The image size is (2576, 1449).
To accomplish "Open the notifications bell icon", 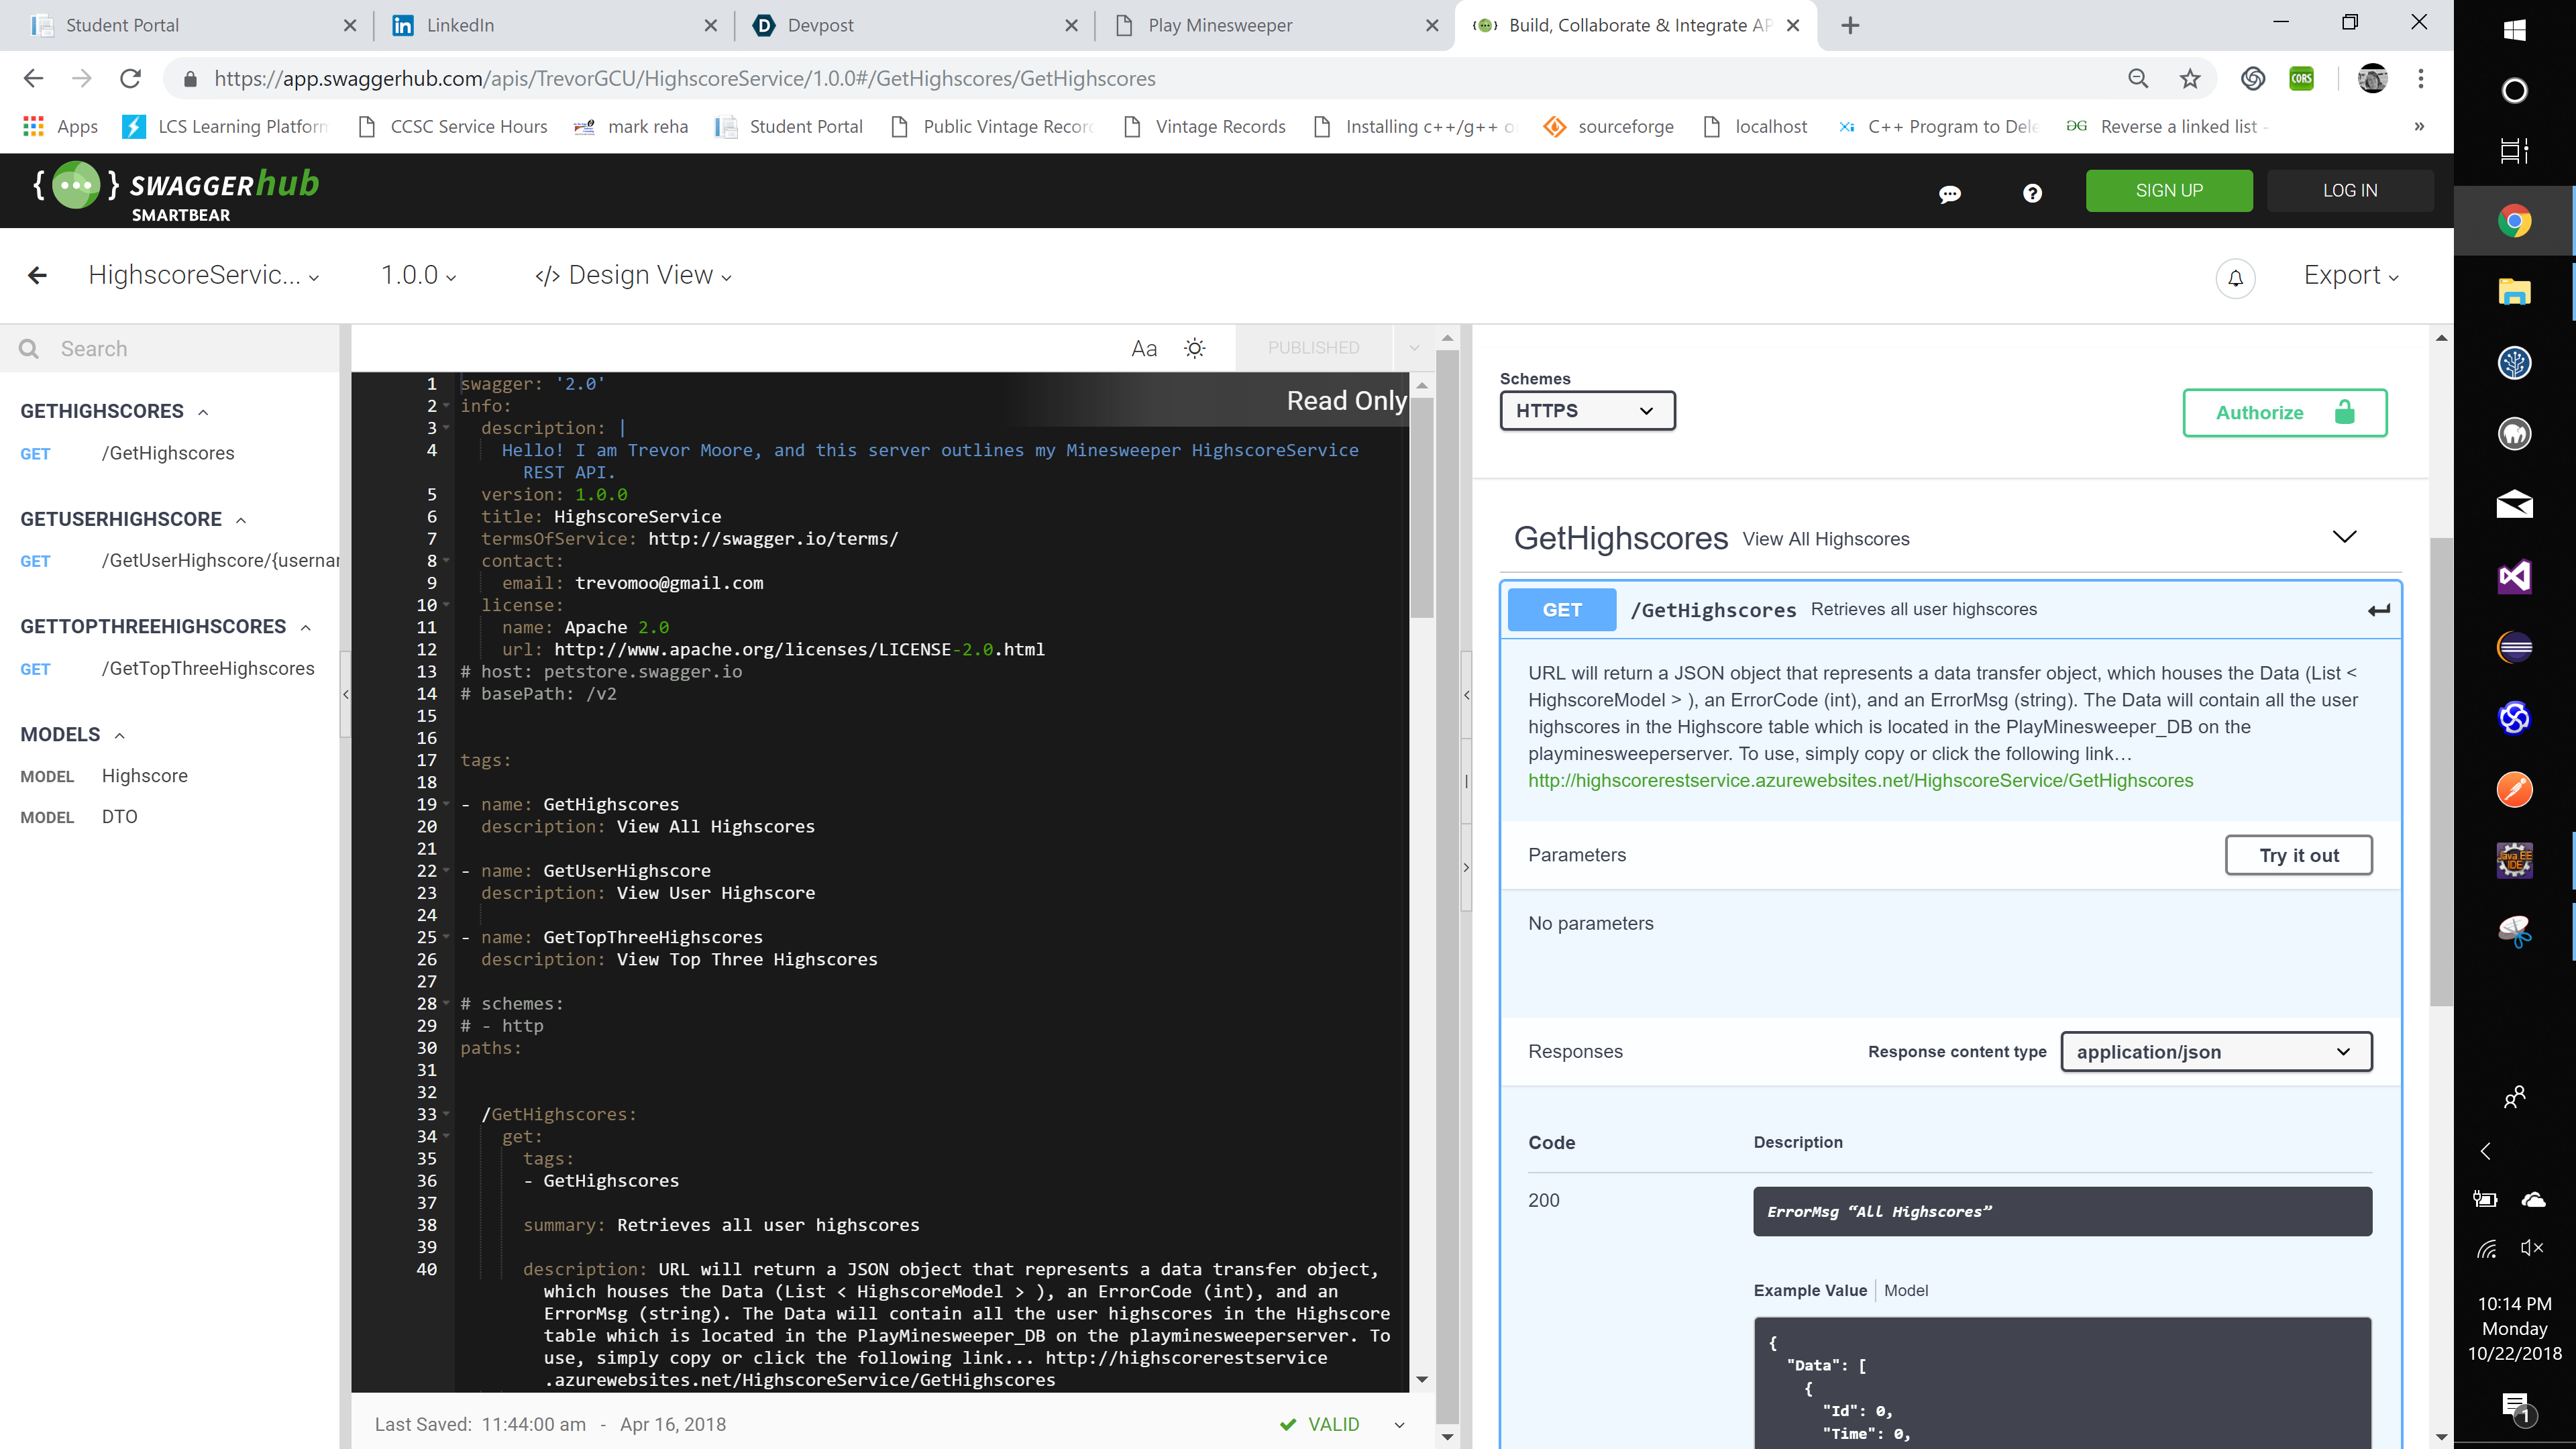I will 2235,278.
